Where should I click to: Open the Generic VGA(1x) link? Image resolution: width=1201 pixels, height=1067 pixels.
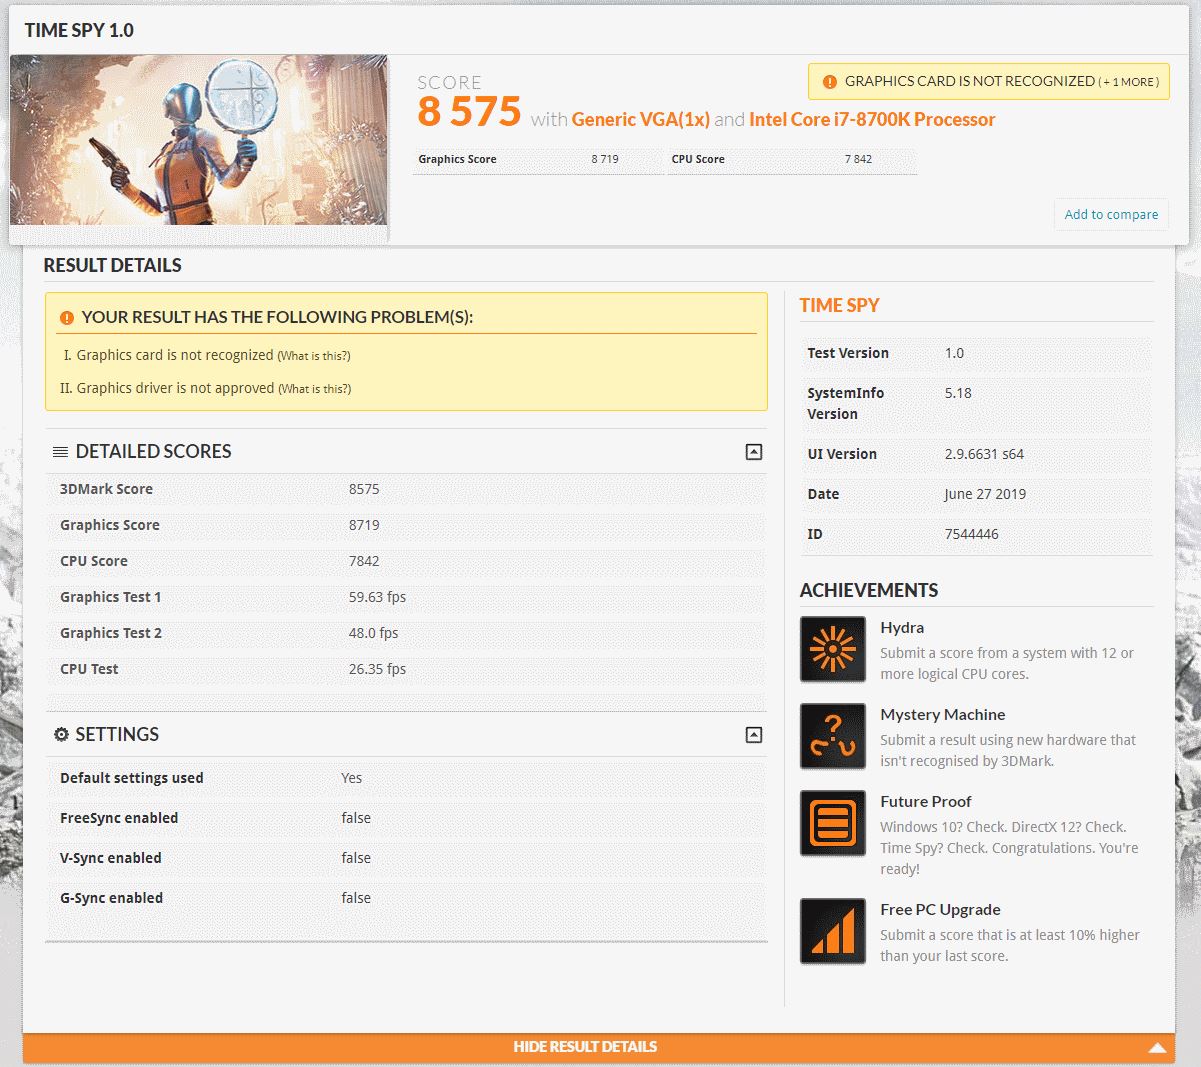coord(641,119)
